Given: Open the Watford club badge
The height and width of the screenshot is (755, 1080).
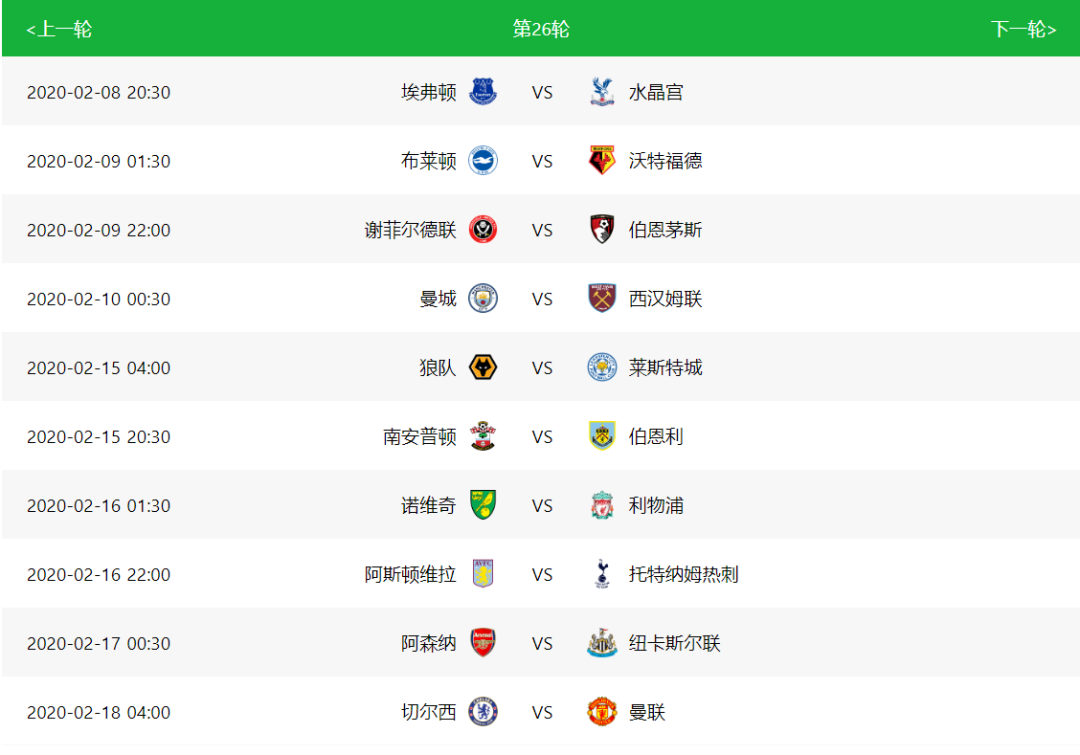Looking at the screenshot, I should tap(602, 161).
